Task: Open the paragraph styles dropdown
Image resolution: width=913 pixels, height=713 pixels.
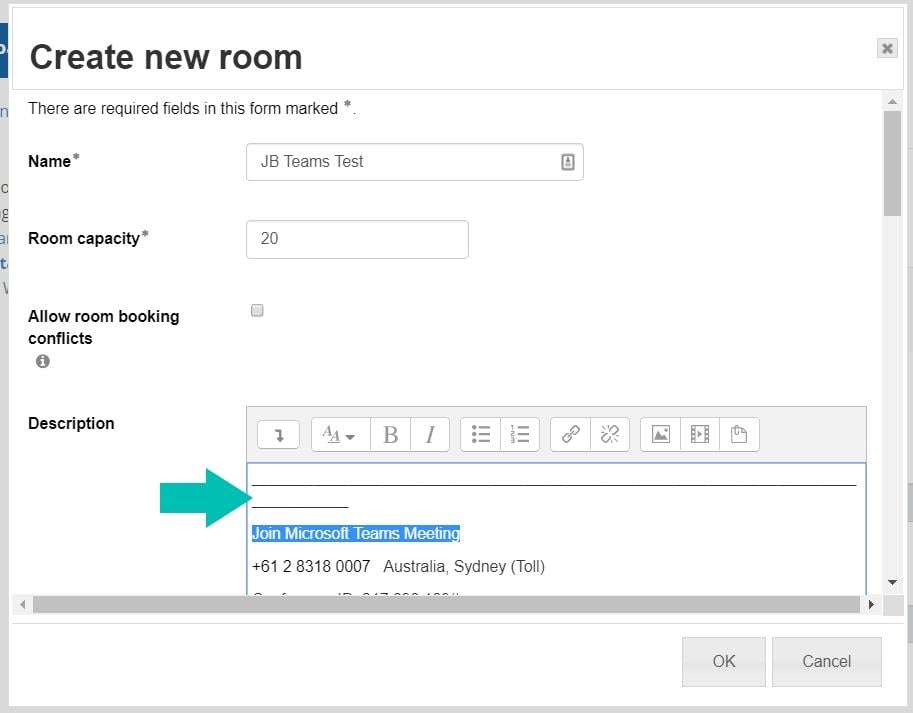Action: 340,434
